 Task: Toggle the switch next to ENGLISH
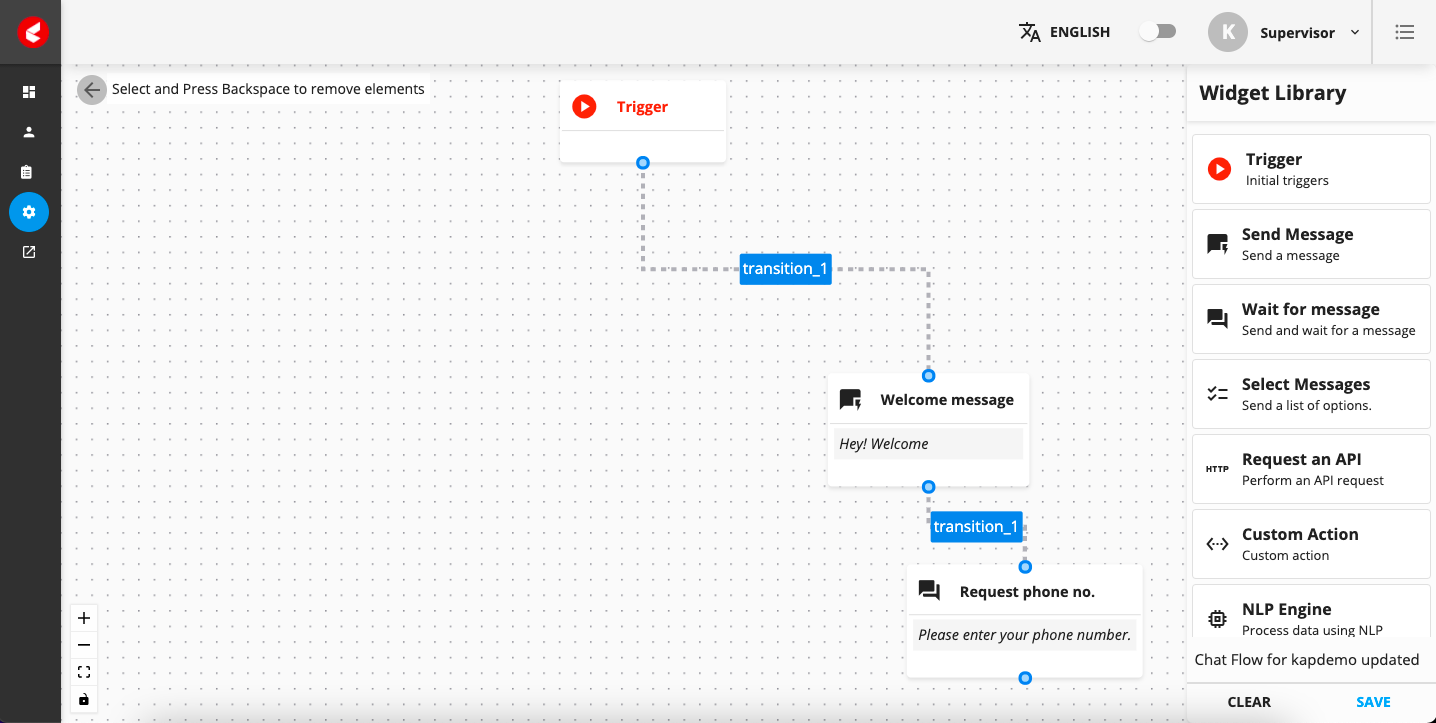pos(1158,32)
